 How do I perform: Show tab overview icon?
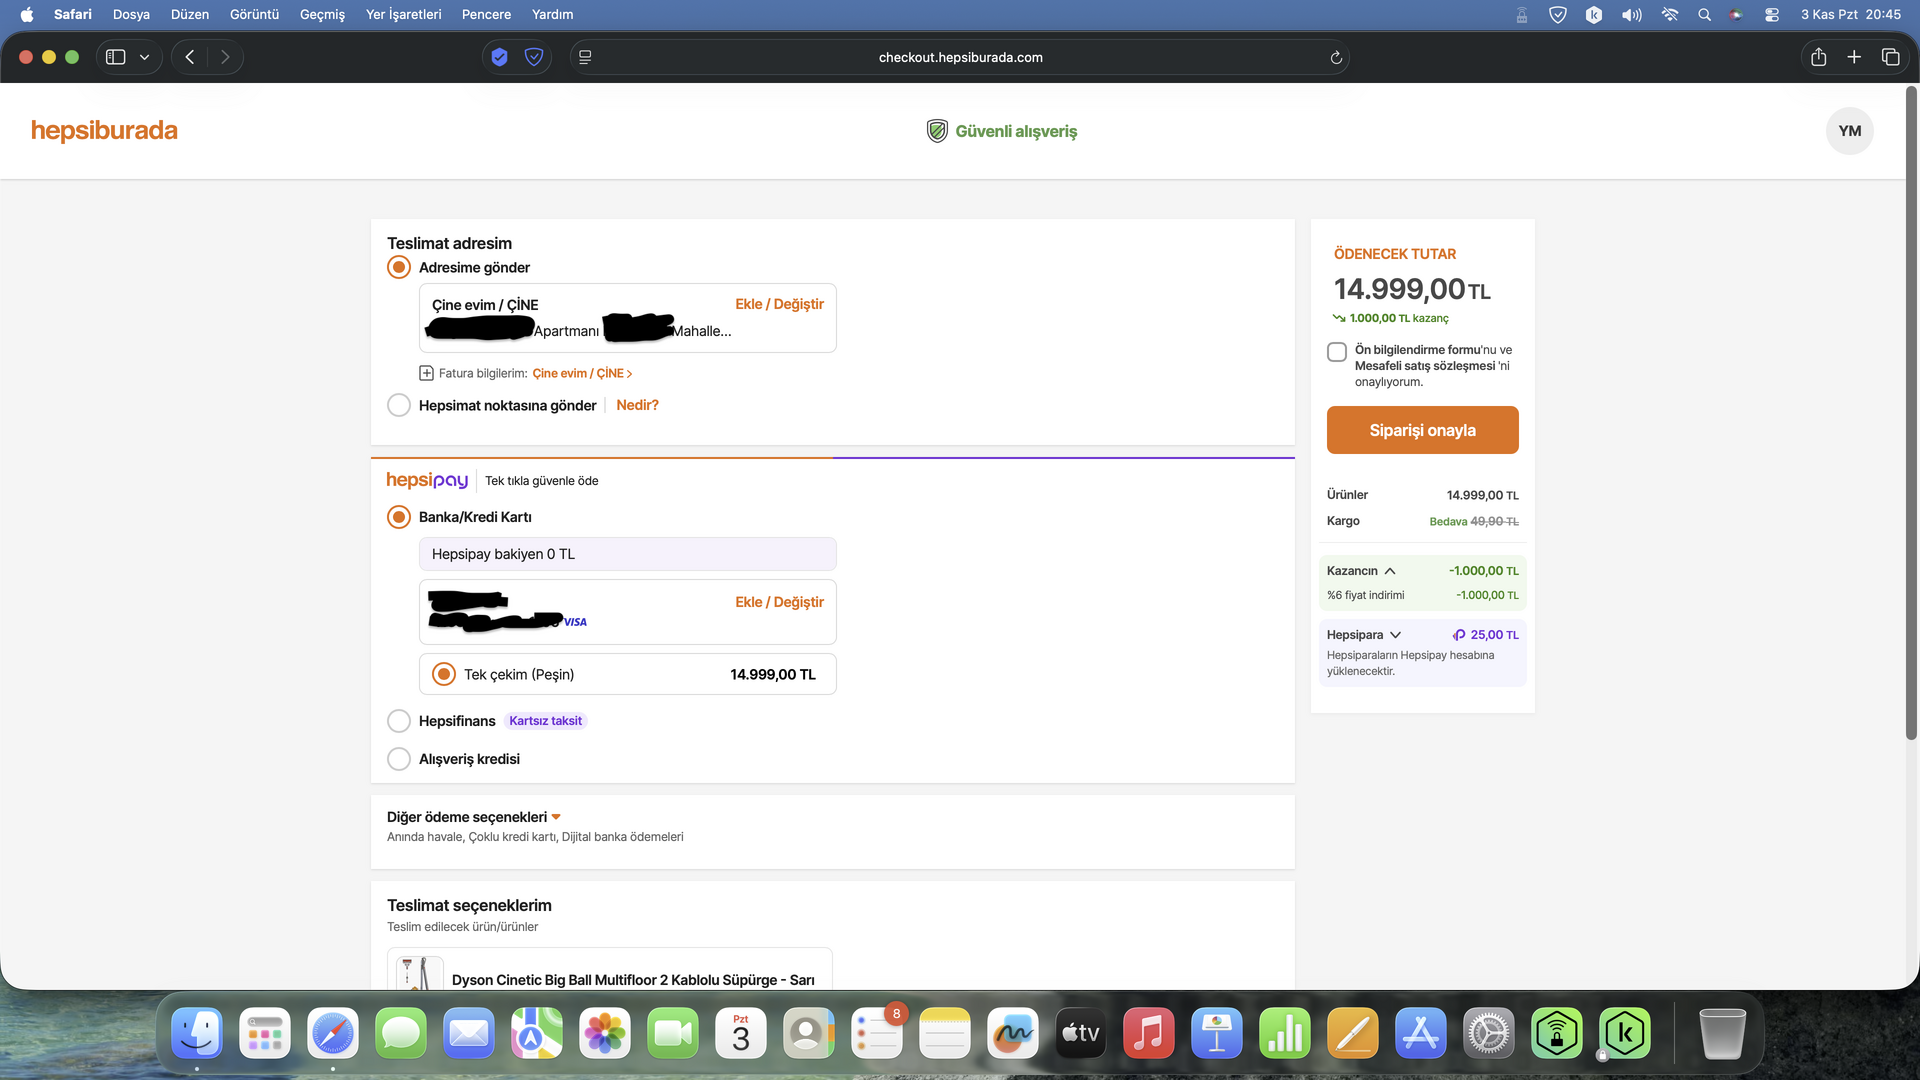click(x=1890, y=57)
